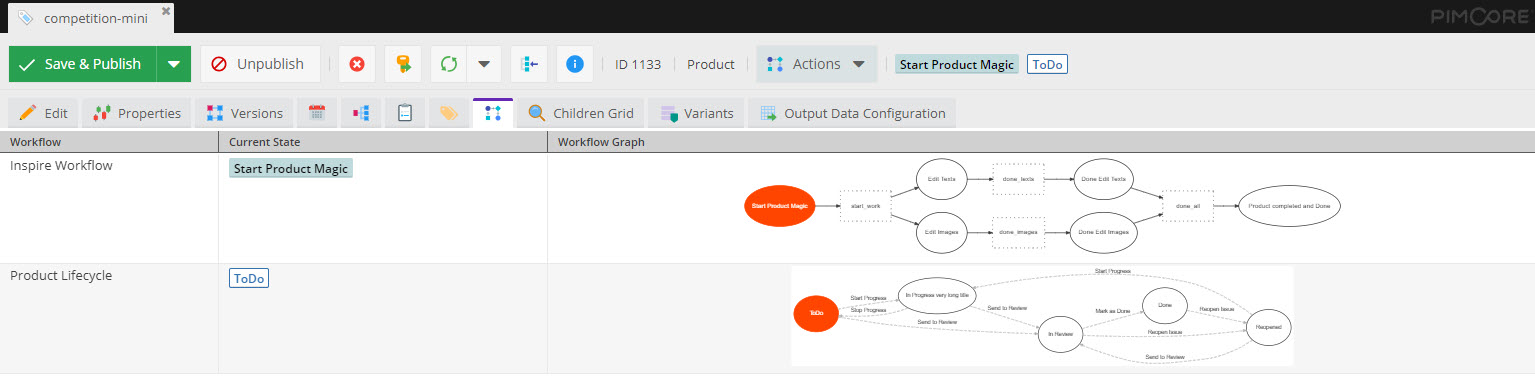Screen dimensions: 1535x385
Task: Click the Inspire Workflow graph image
Action: [x=1041, y=206]
